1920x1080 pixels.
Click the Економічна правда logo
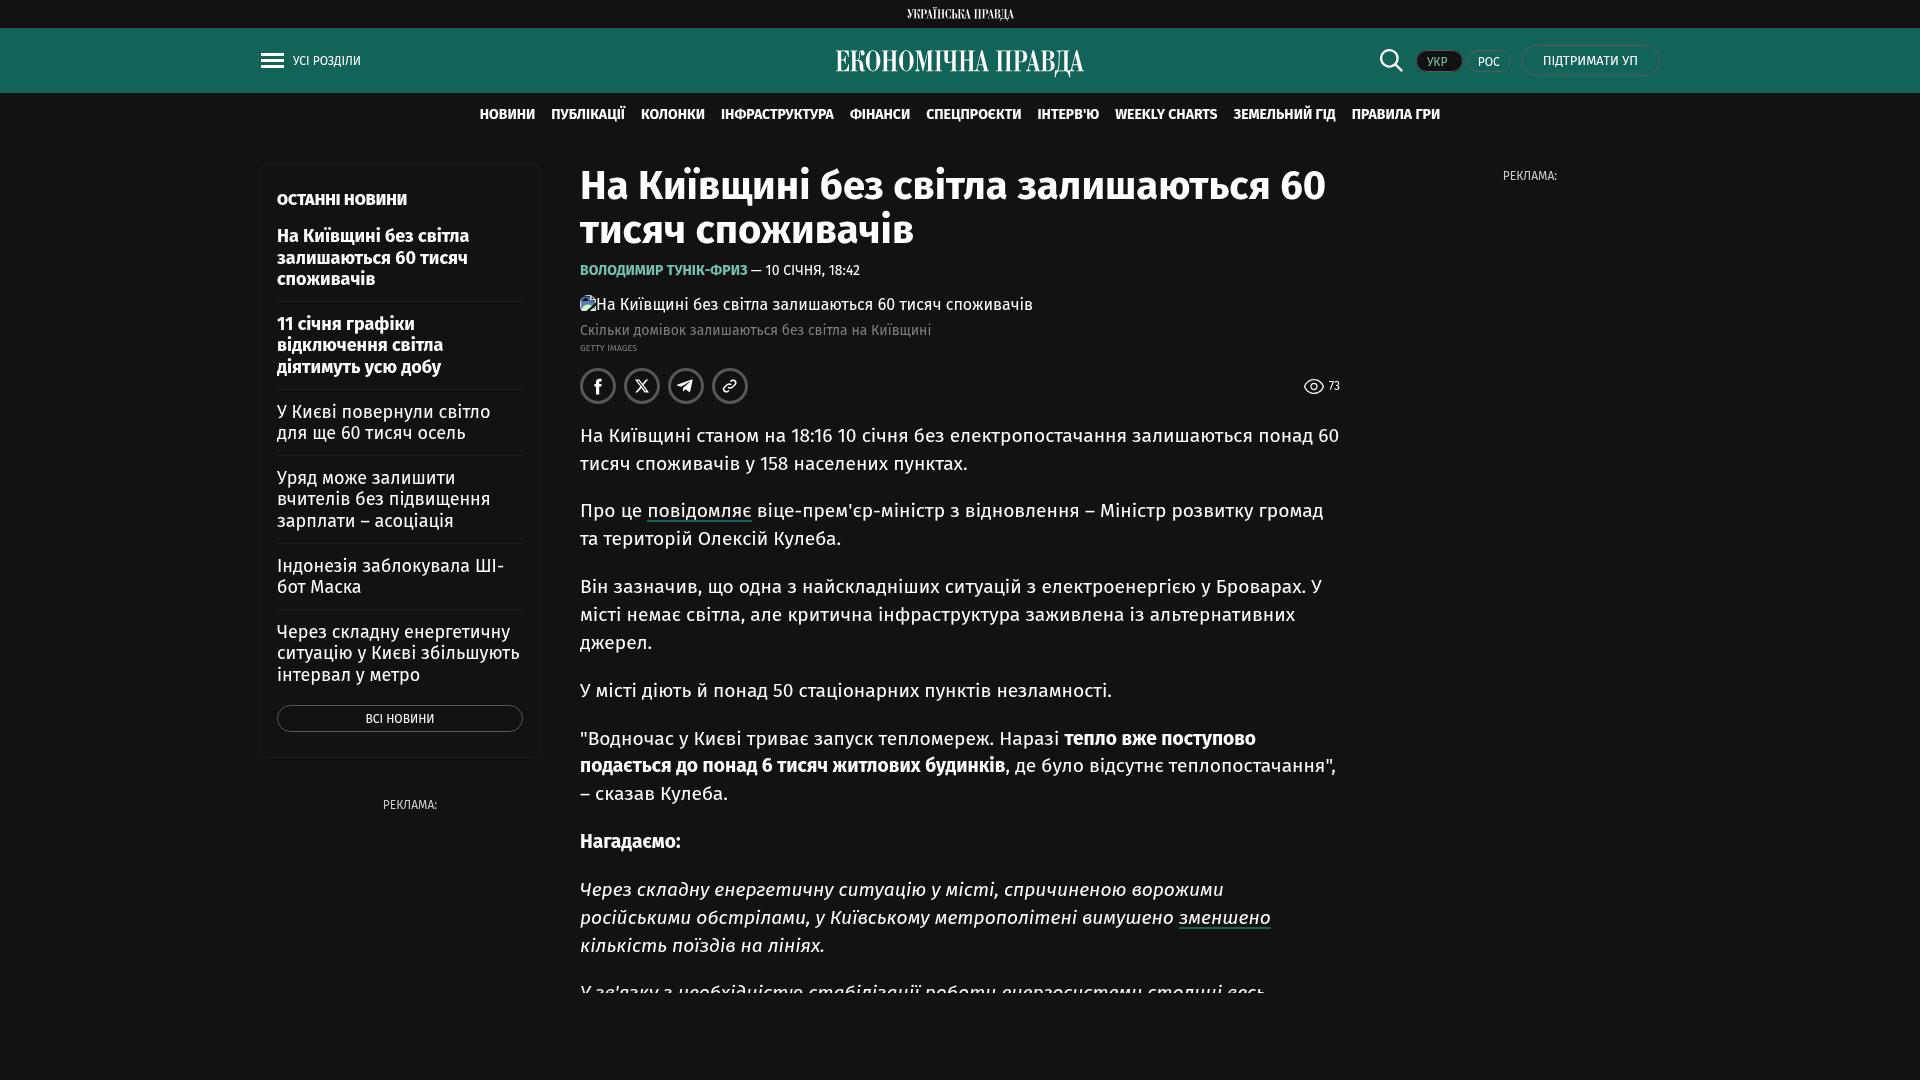pos(959,62)
